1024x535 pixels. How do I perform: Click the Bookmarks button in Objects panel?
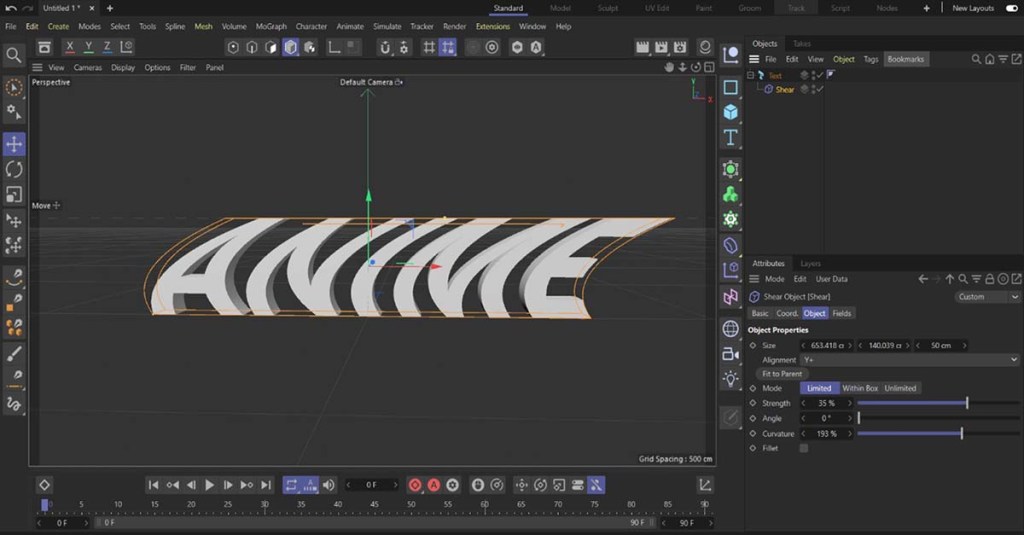click(x=906, y=59)
